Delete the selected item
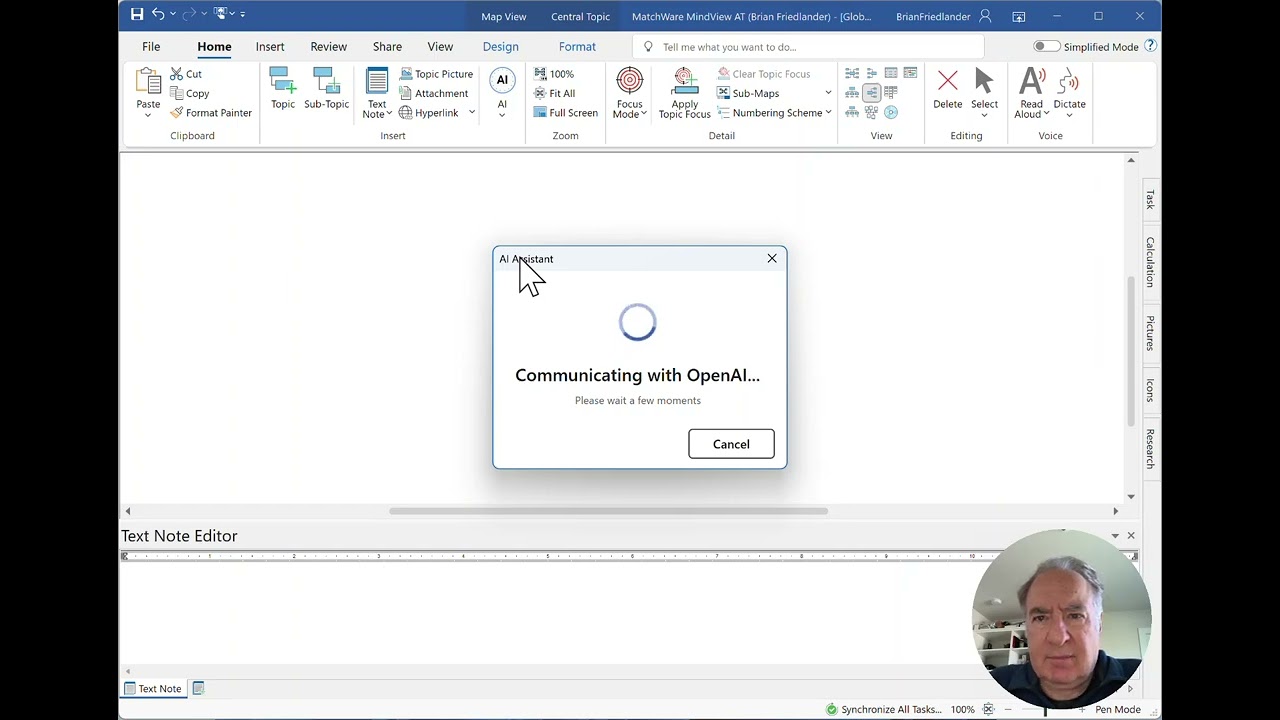This screenshot has height=720, width=1280. click(x=948, y=89)
